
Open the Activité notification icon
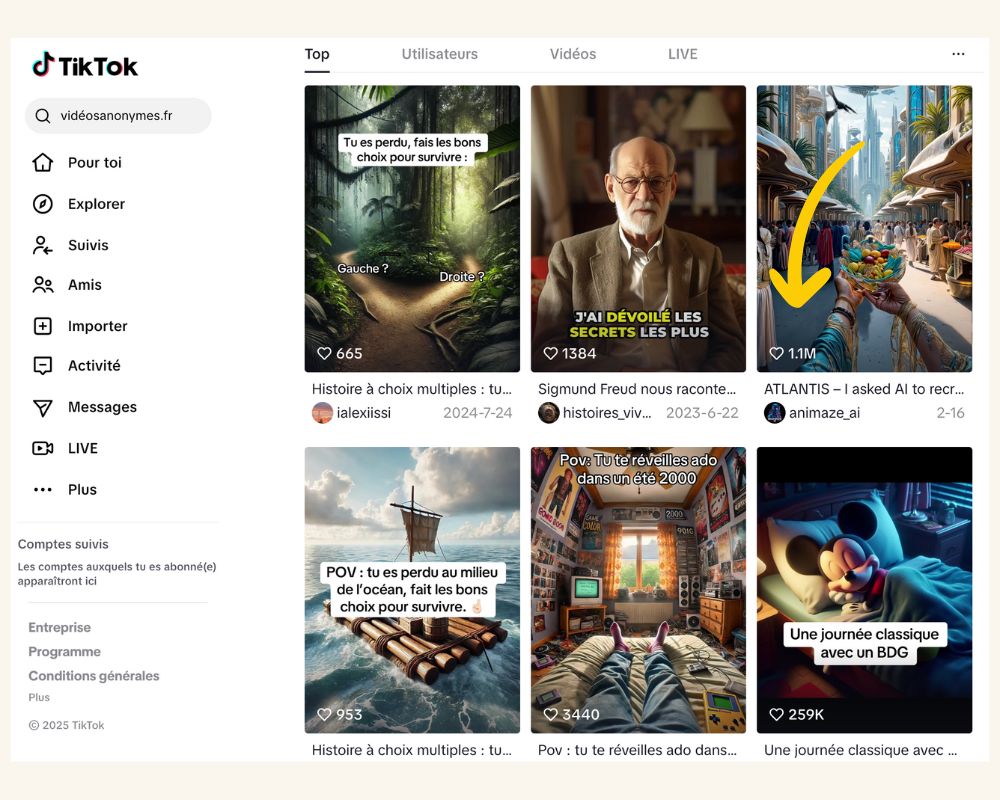42,366
